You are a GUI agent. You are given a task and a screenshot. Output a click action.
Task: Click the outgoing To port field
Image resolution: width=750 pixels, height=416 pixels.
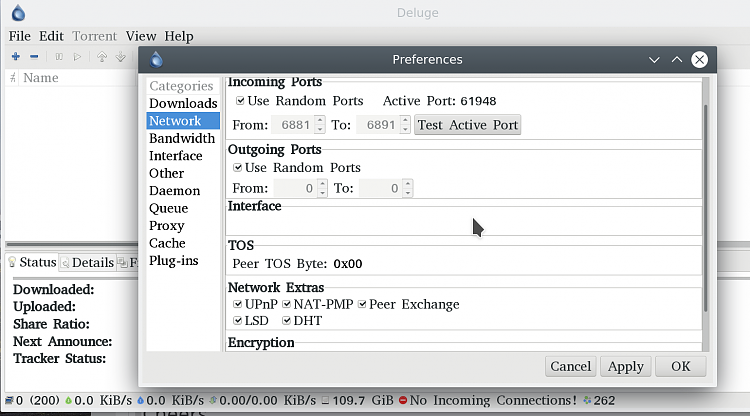click(381, 188)
